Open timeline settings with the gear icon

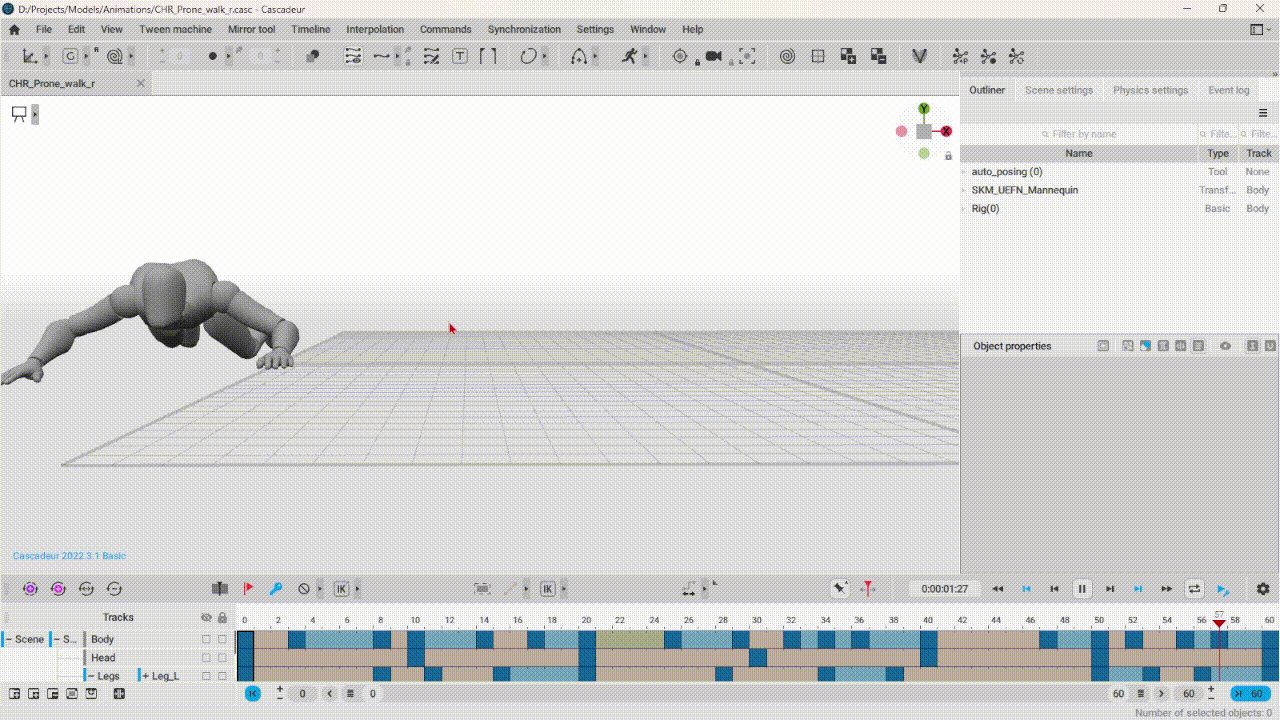click(x=1263, y=589)
